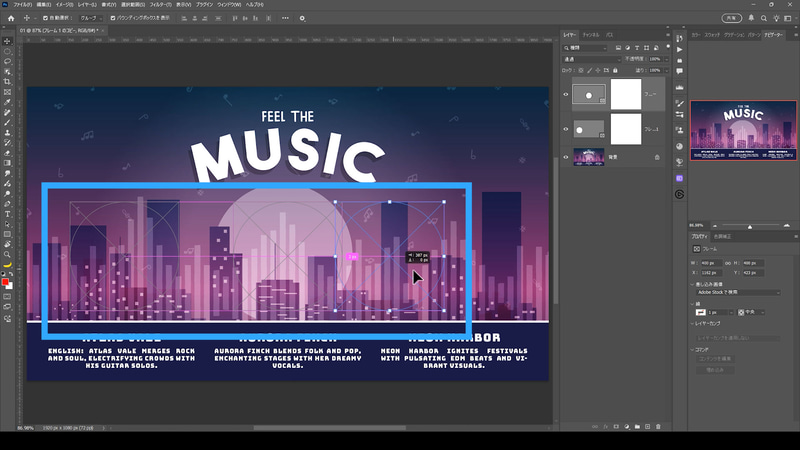
Task: Select the Zoom tool in the toolbox
Action: click(7, 255)
